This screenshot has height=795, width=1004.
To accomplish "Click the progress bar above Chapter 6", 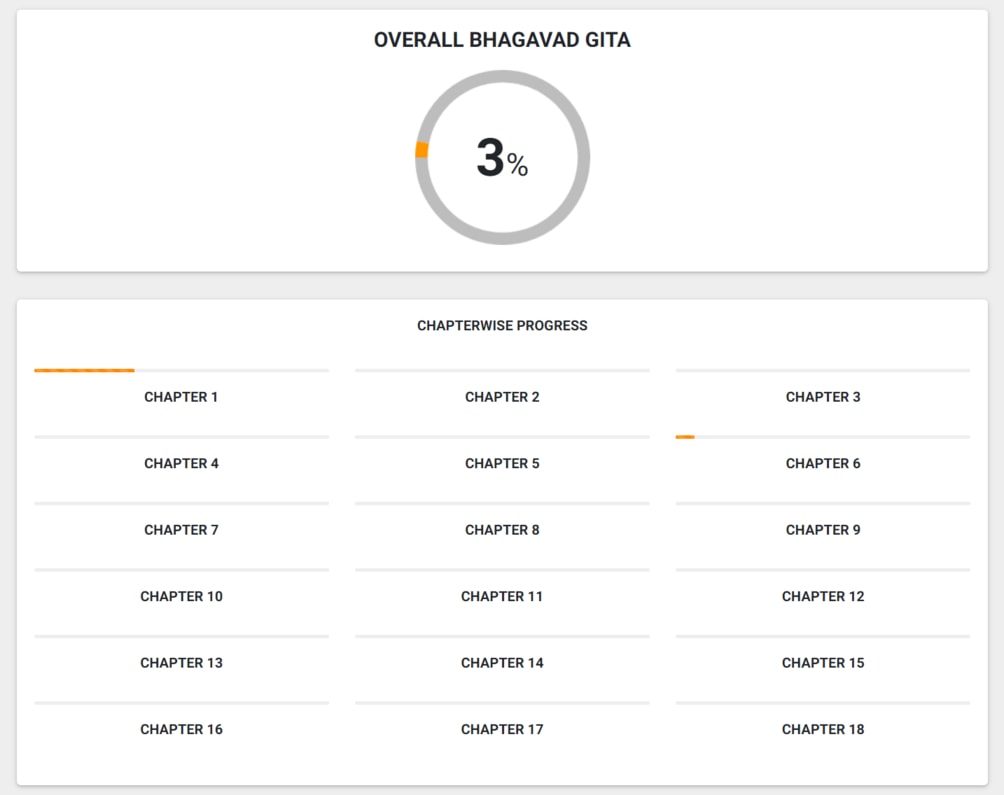I will pos(685,436).
